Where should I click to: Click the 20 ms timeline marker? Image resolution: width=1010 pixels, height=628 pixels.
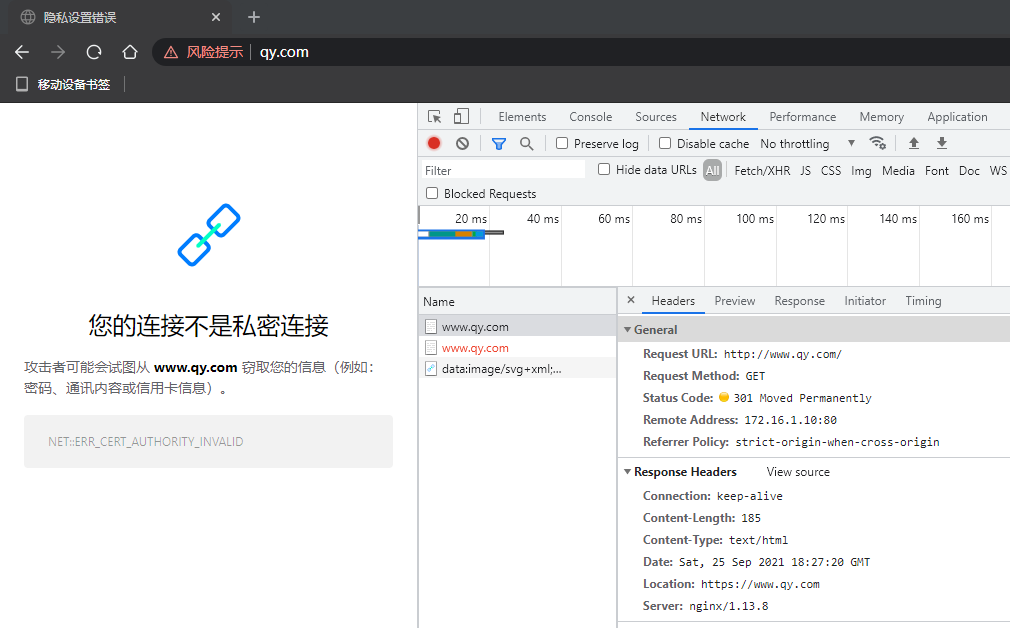point(470,219)
